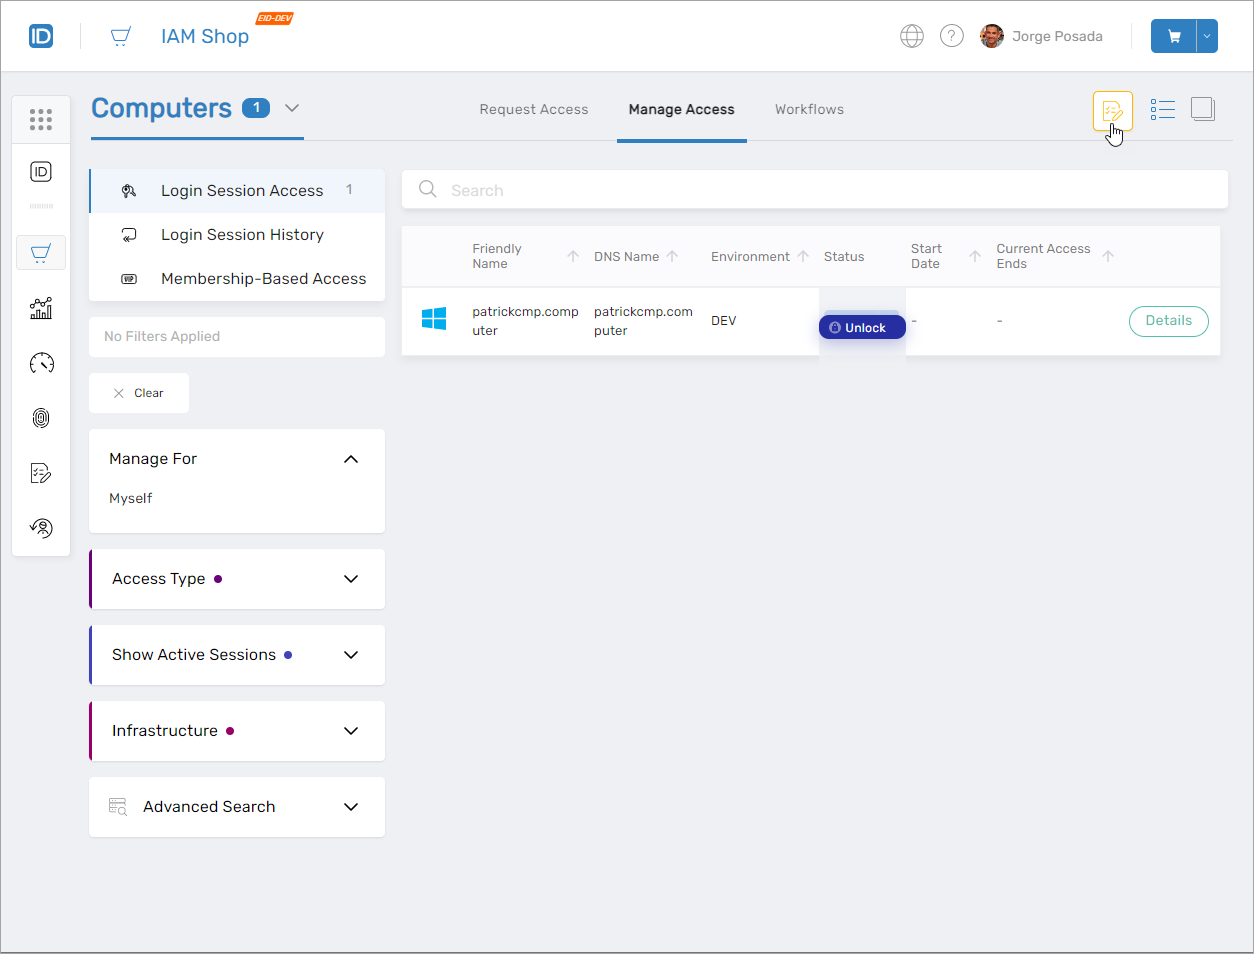Open the apps grid icon in sidebar
Viewport: 1254px width, 954px height.
point(41,120)
